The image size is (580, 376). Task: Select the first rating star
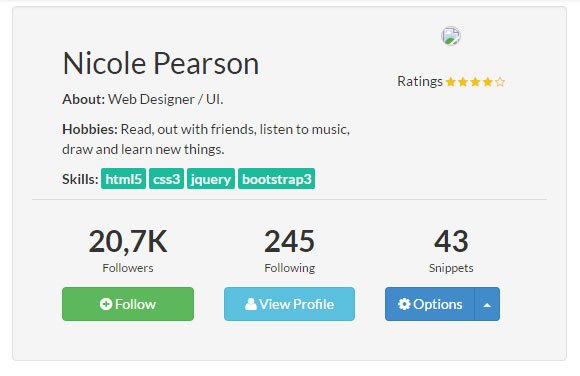(451, 81)
